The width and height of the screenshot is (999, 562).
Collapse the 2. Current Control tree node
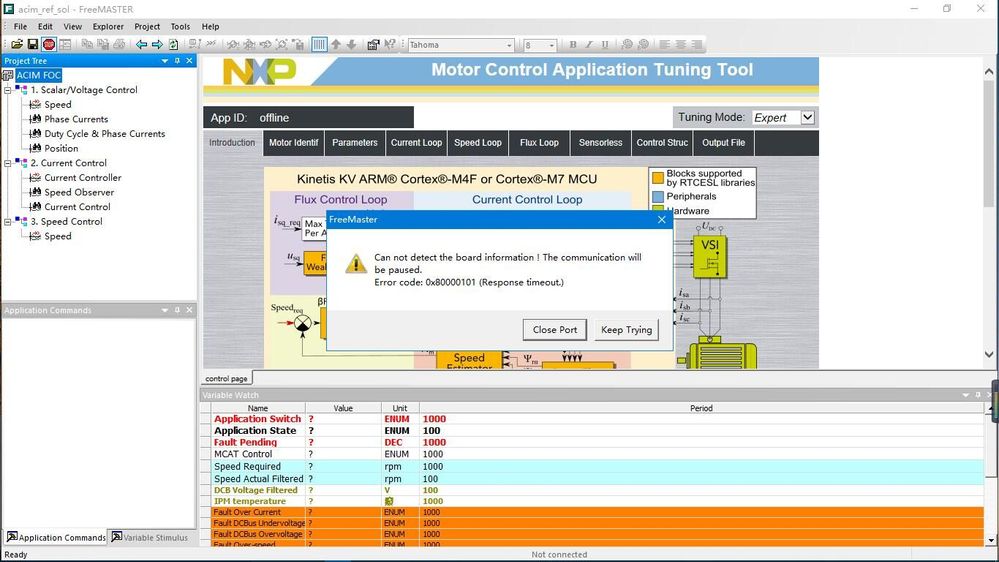[x=8, y=164]
